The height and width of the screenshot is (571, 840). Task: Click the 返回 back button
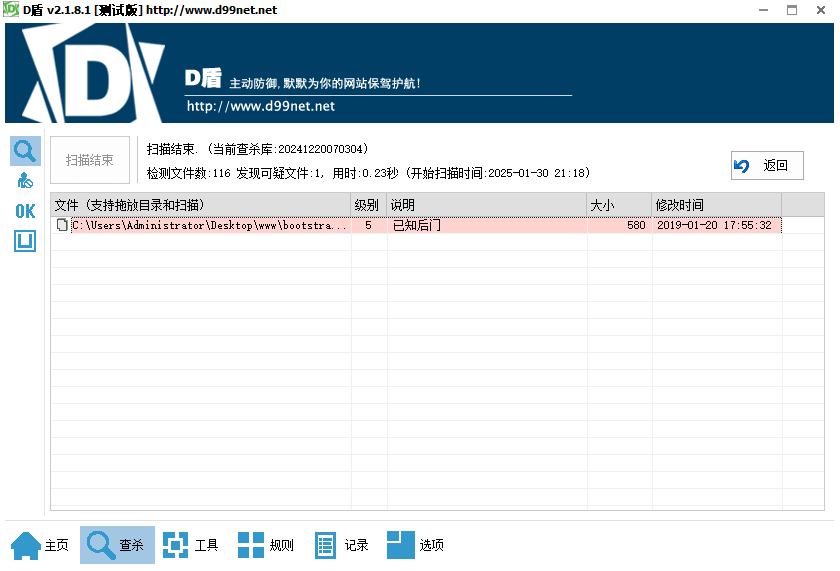coord(767,166)
